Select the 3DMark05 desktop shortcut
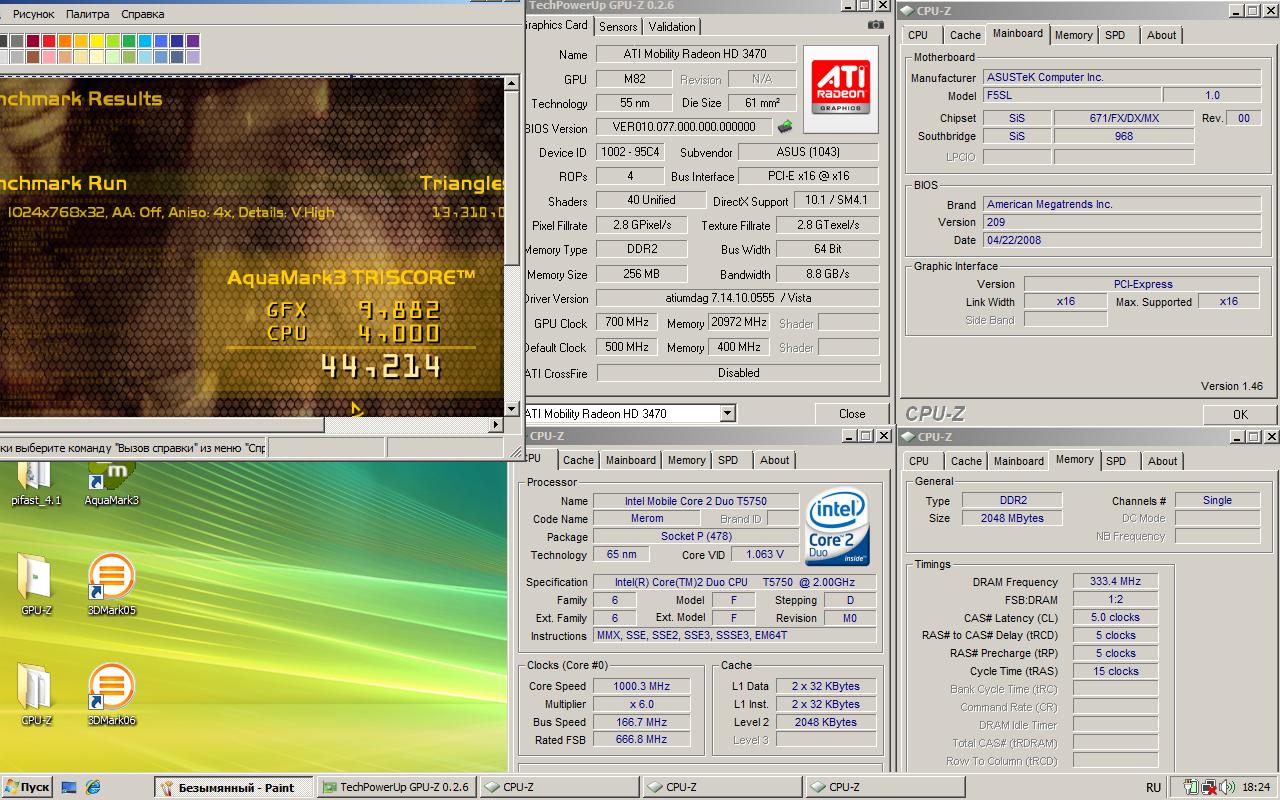1280x800 pixels. point(112,584)
